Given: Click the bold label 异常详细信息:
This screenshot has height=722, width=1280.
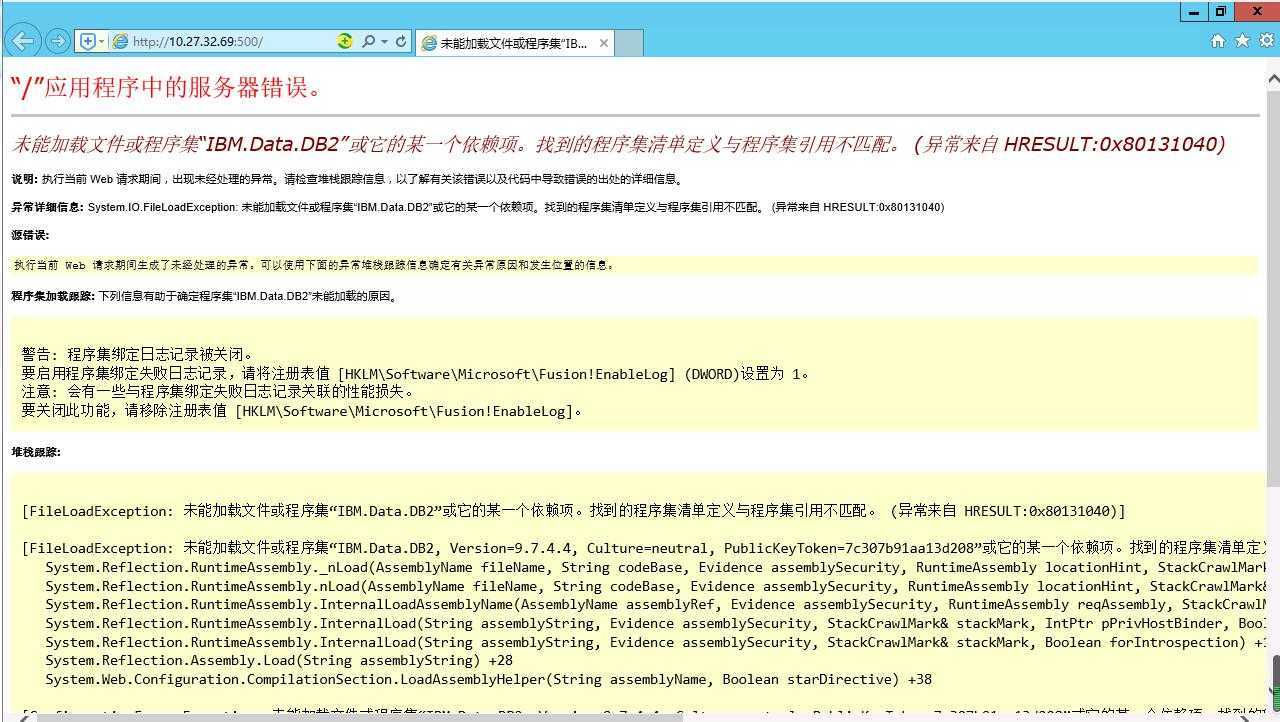Looking at the screenshot, I should point(47,207).
